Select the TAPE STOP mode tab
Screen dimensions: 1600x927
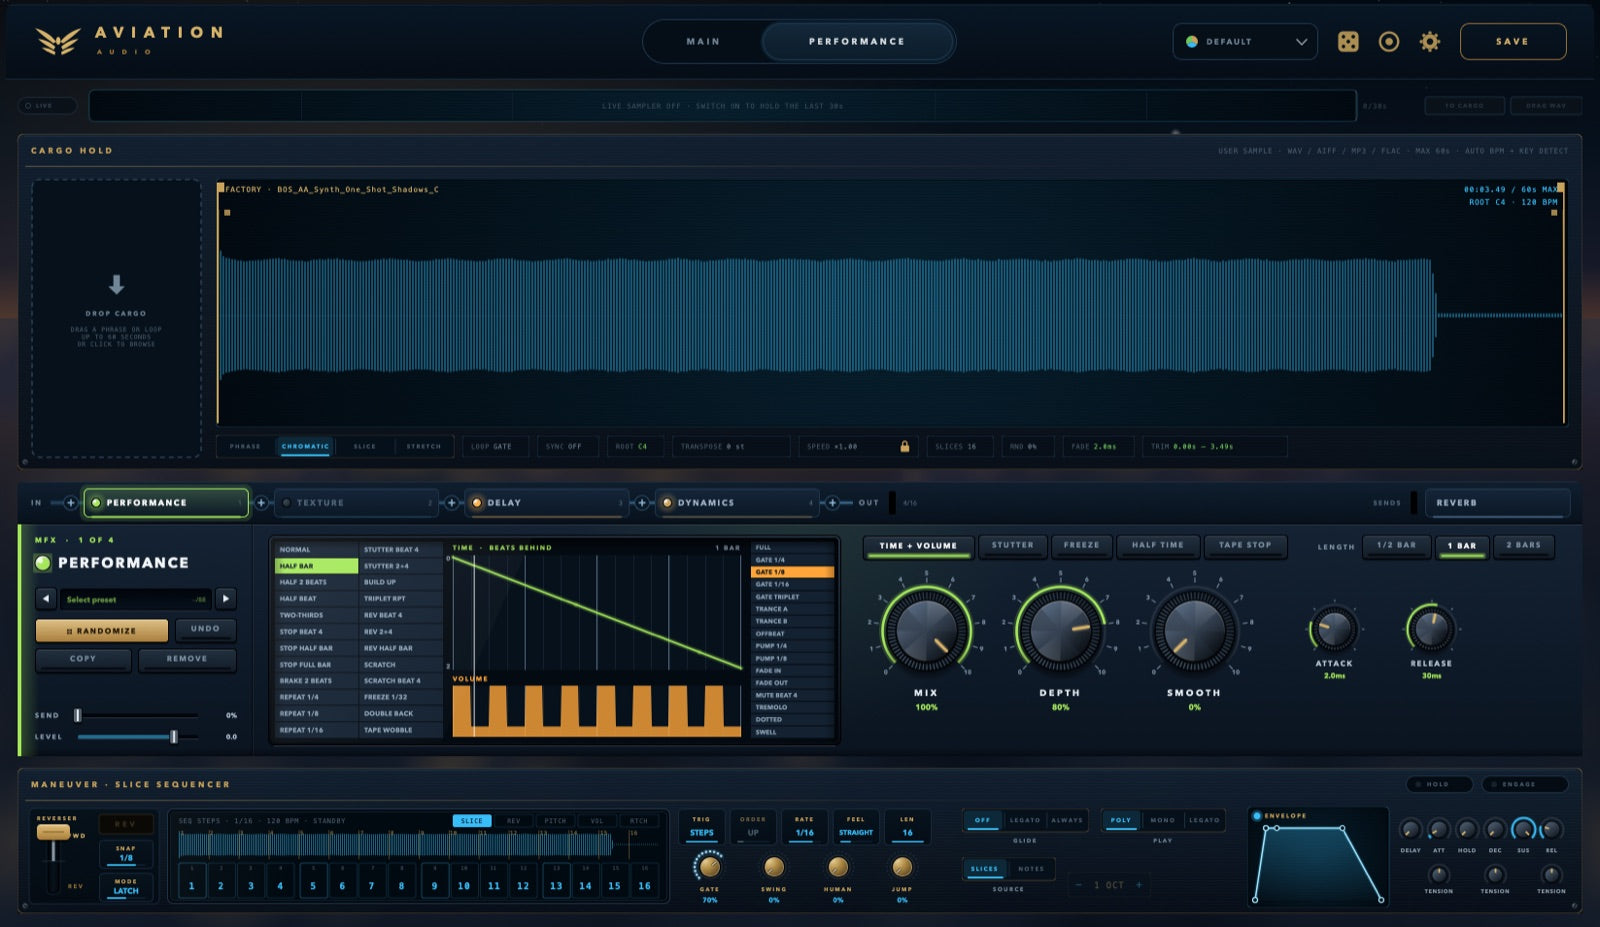tap(1245, 545)
